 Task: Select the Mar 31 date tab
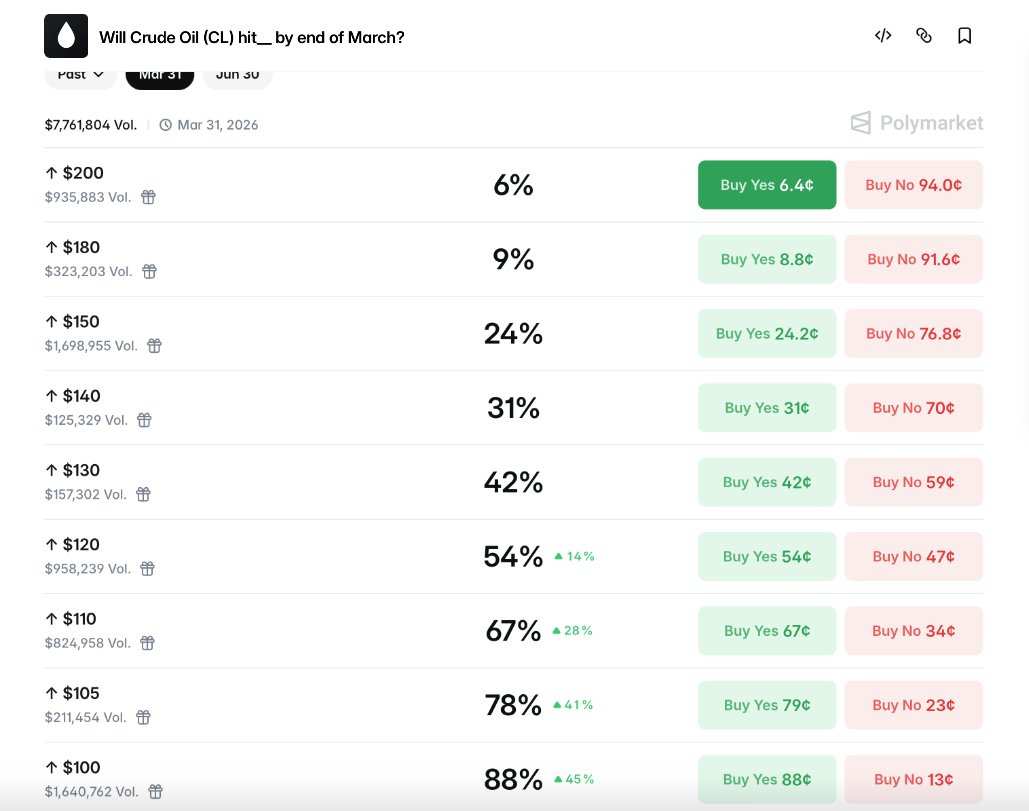(159, 77)
